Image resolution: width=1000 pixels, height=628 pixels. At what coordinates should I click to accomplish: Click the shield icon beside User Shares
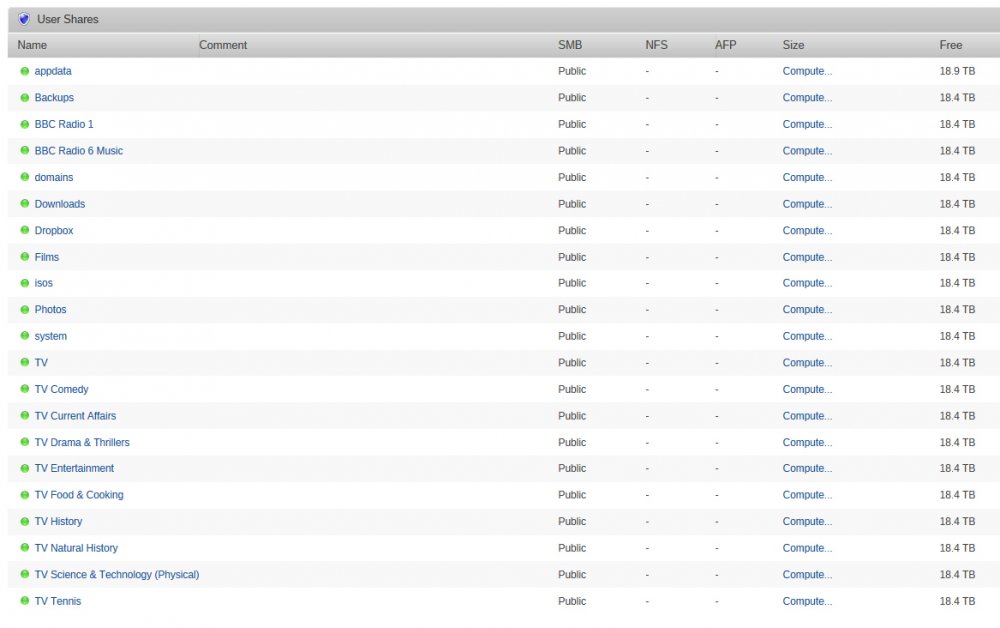(x=24, y=19)
